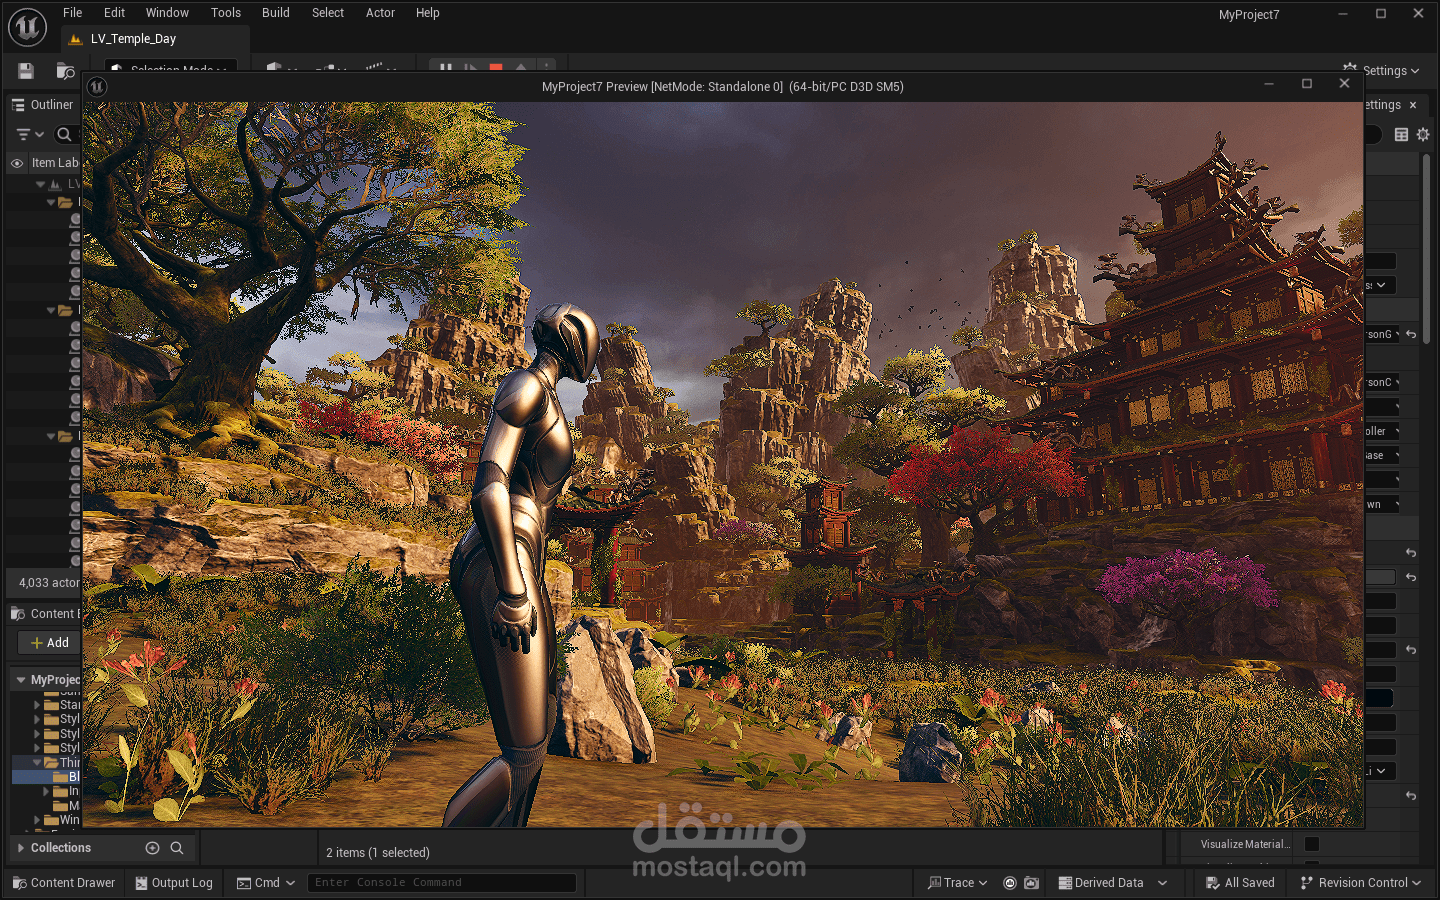Open the 'ase' dropdown in the Settings panel
Image resolution: width=1440 pixels, height=900 pixels.
1384,455
